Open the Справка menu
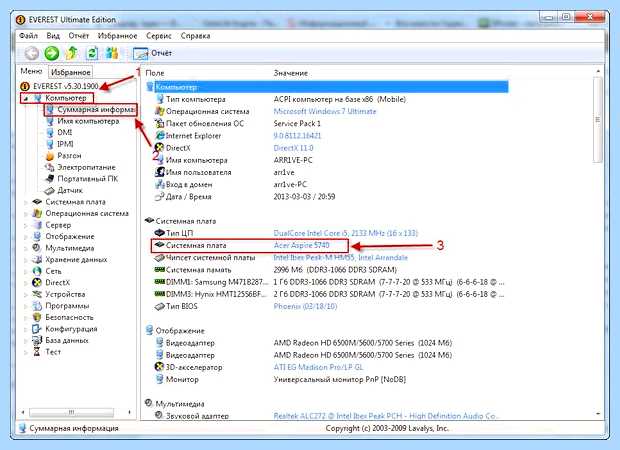This screenshot has width=620, height=450. pyautogui.click(x=195, y=36)
